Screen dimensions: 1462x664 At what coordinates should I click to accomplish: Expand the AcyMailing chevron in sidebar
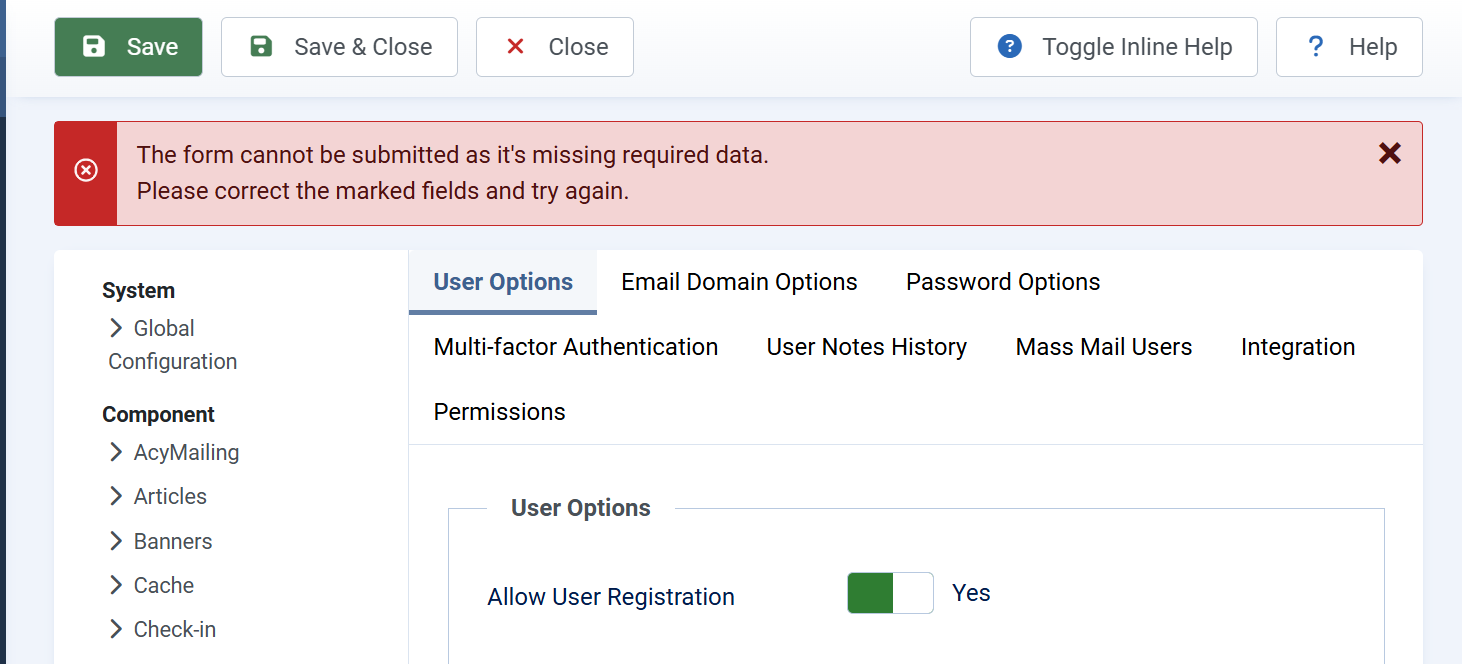(116, 452)
